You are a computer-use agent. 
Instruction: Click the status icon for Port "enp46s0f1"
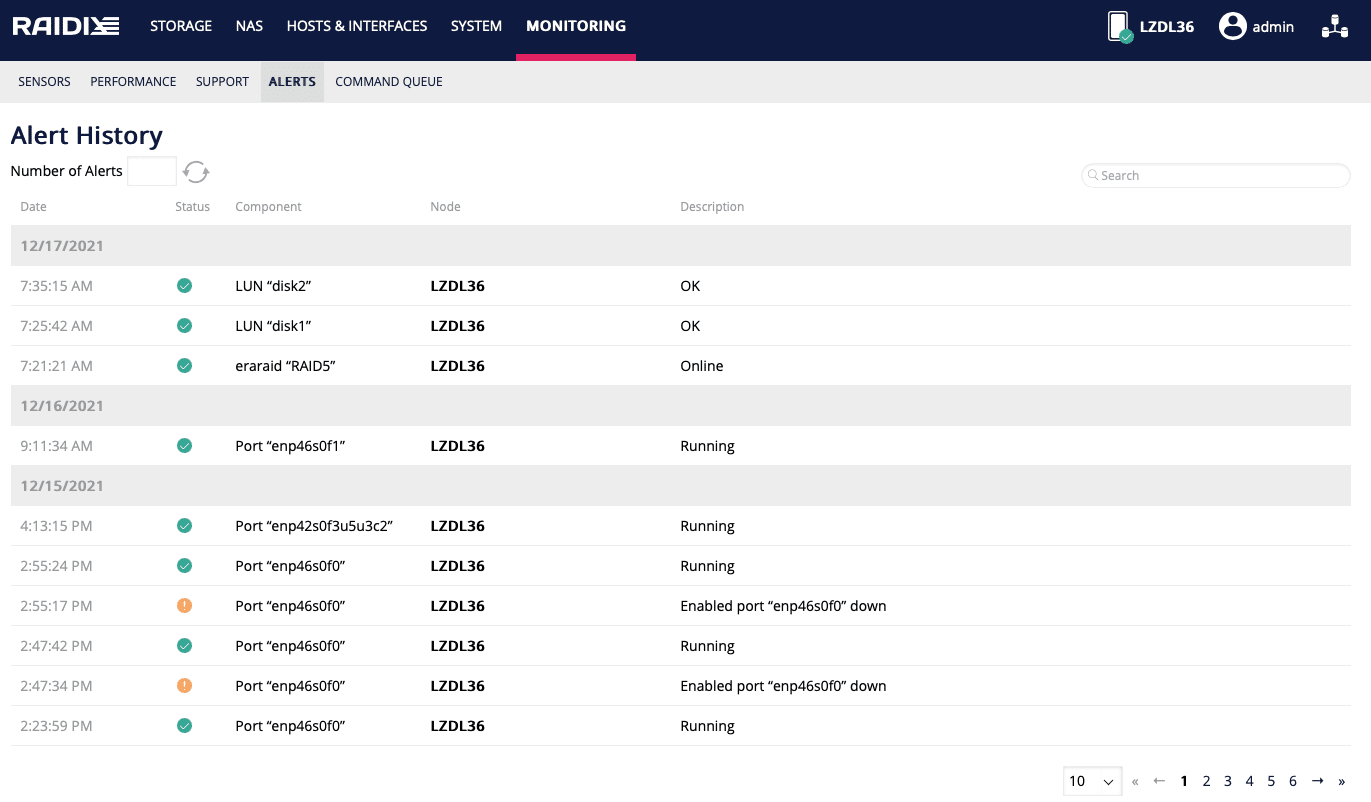click(x=184, y=446)
